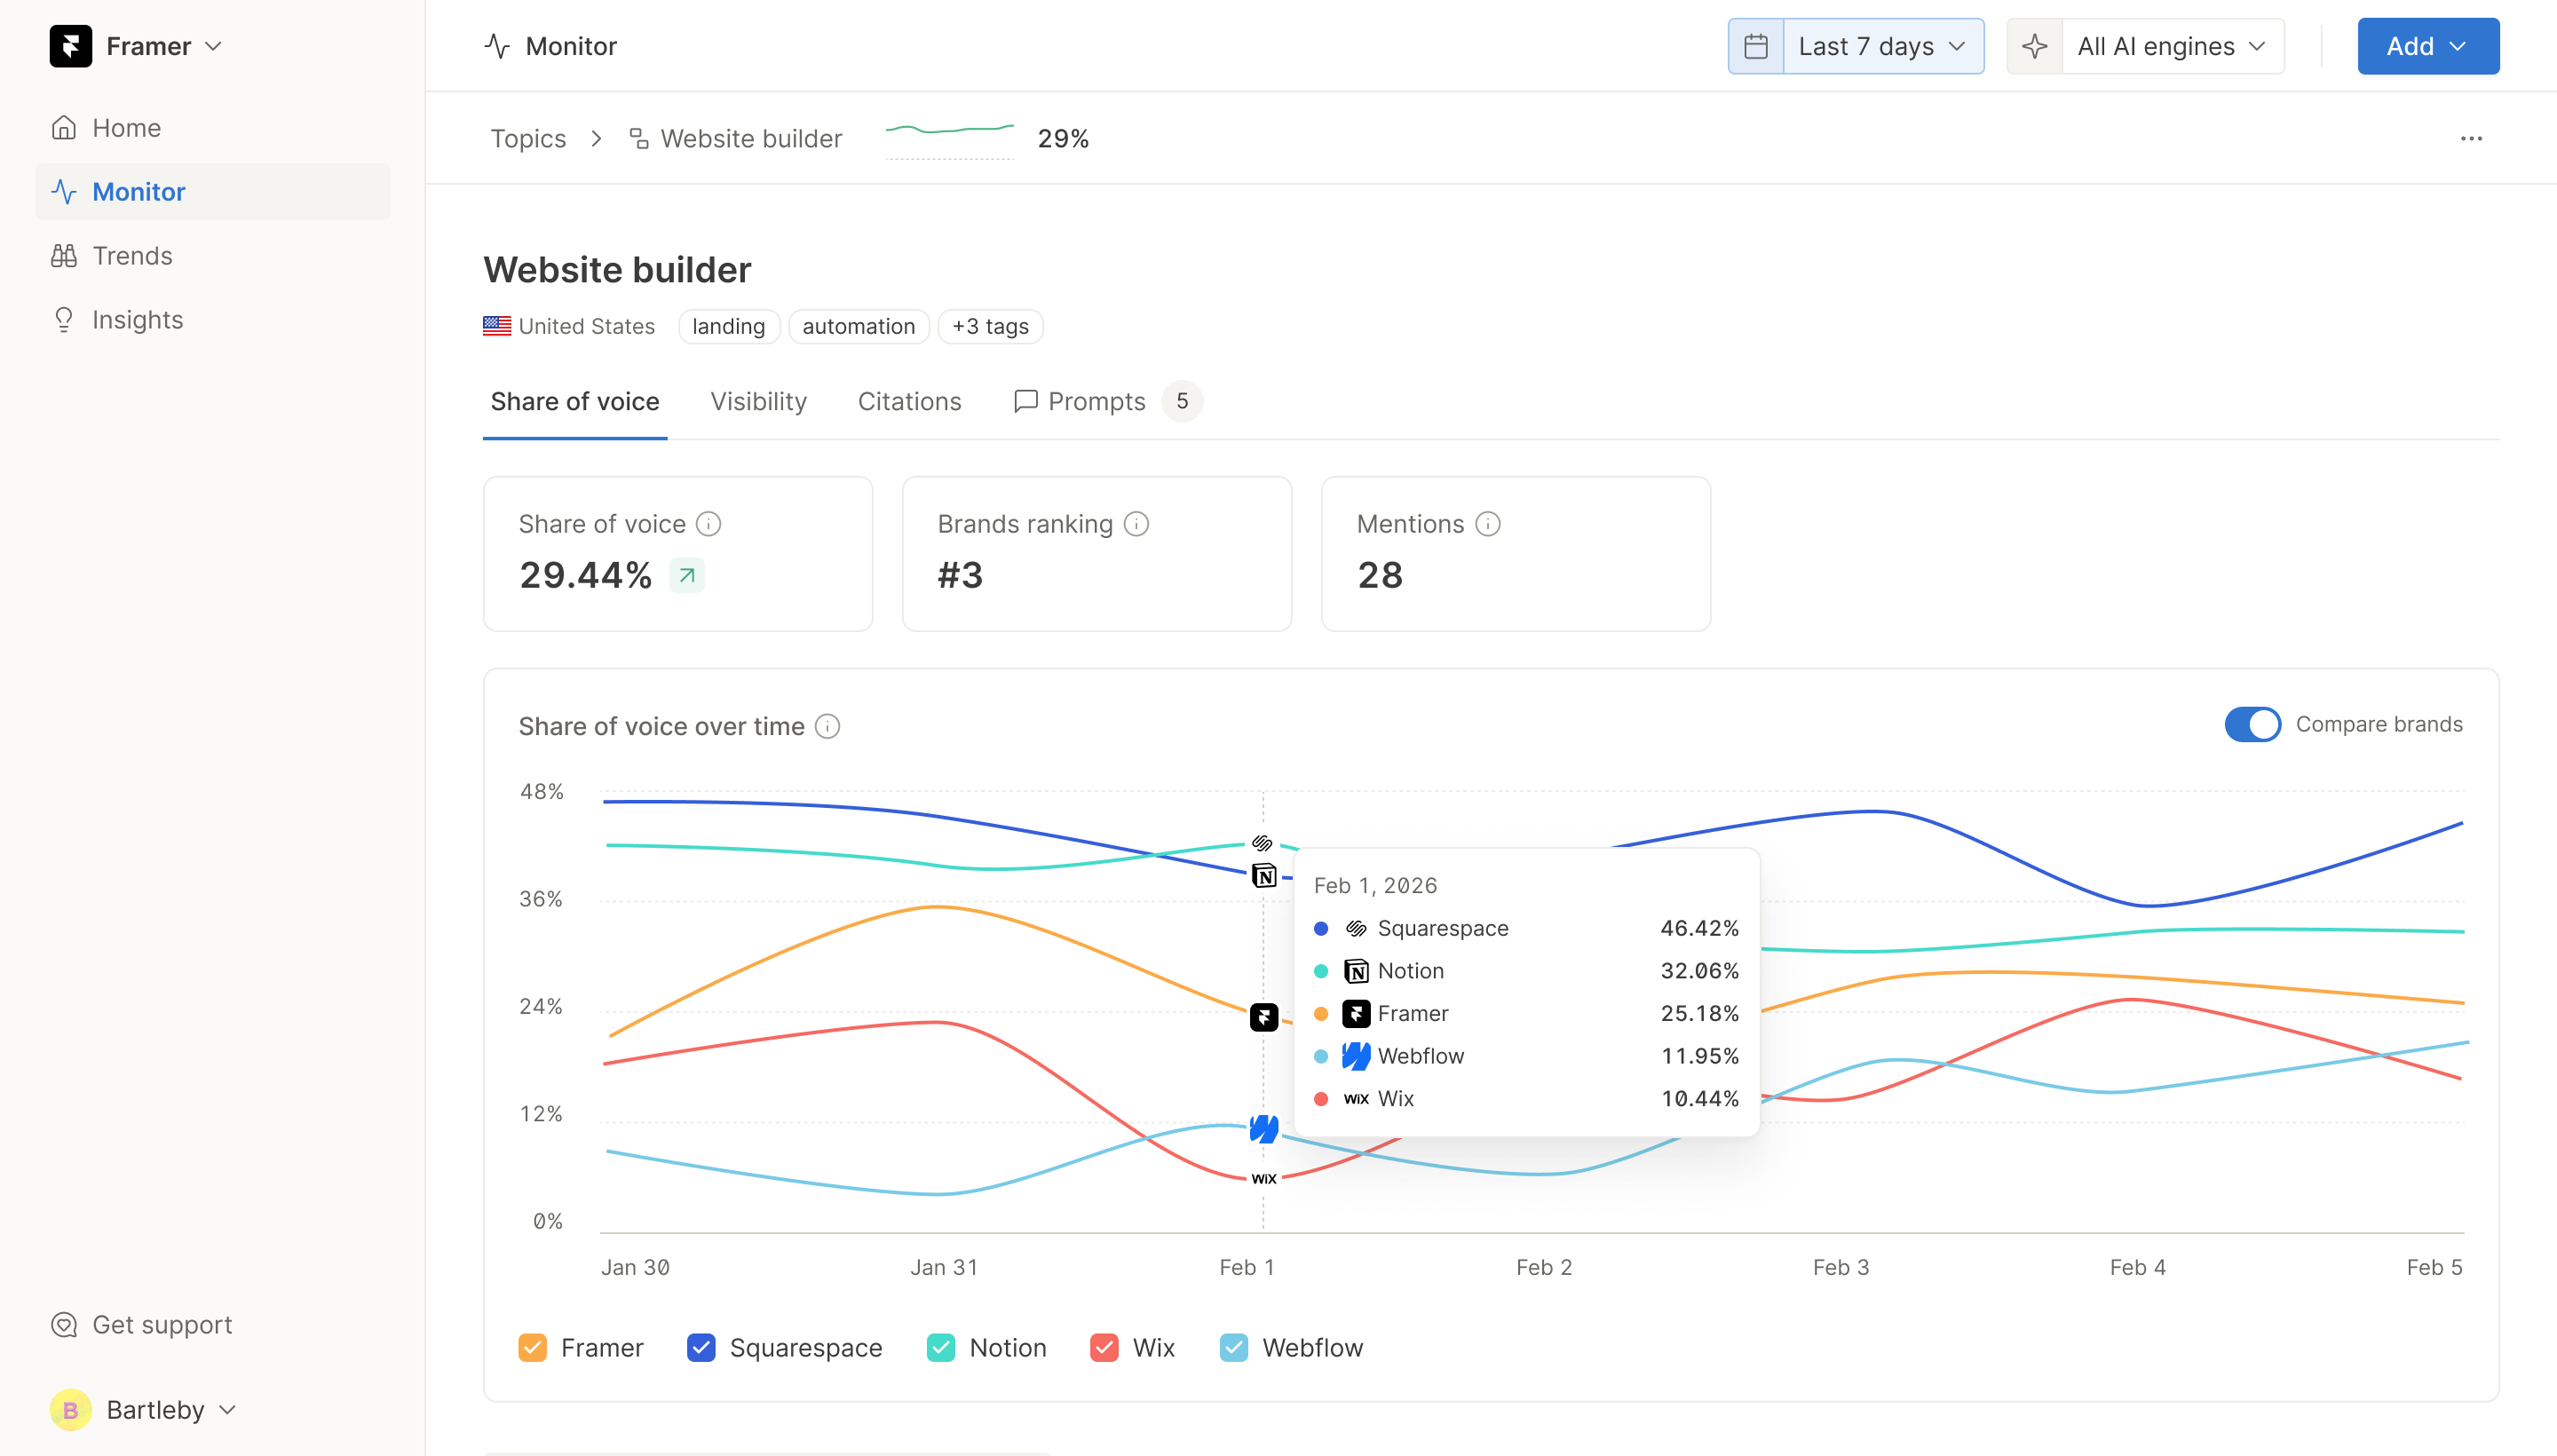Click the calendar icon in date filter
The width and height of the screenshot is (2557, 1456).
point(1755,46)
